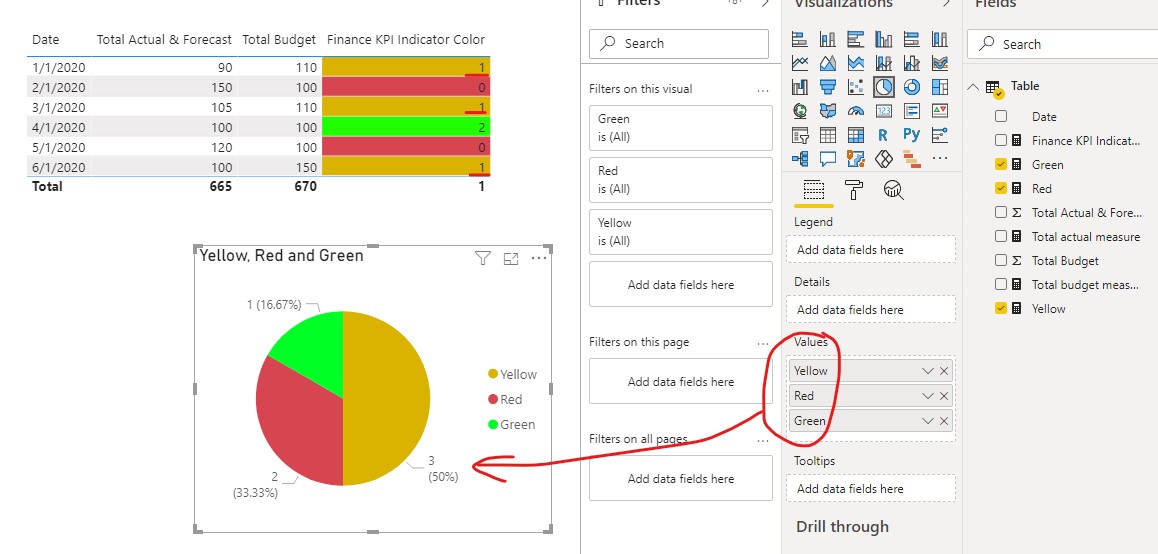This screenshot has width=1158, height=554.
Task: Select the KPI visualization icon
Action: coord(940,111)
